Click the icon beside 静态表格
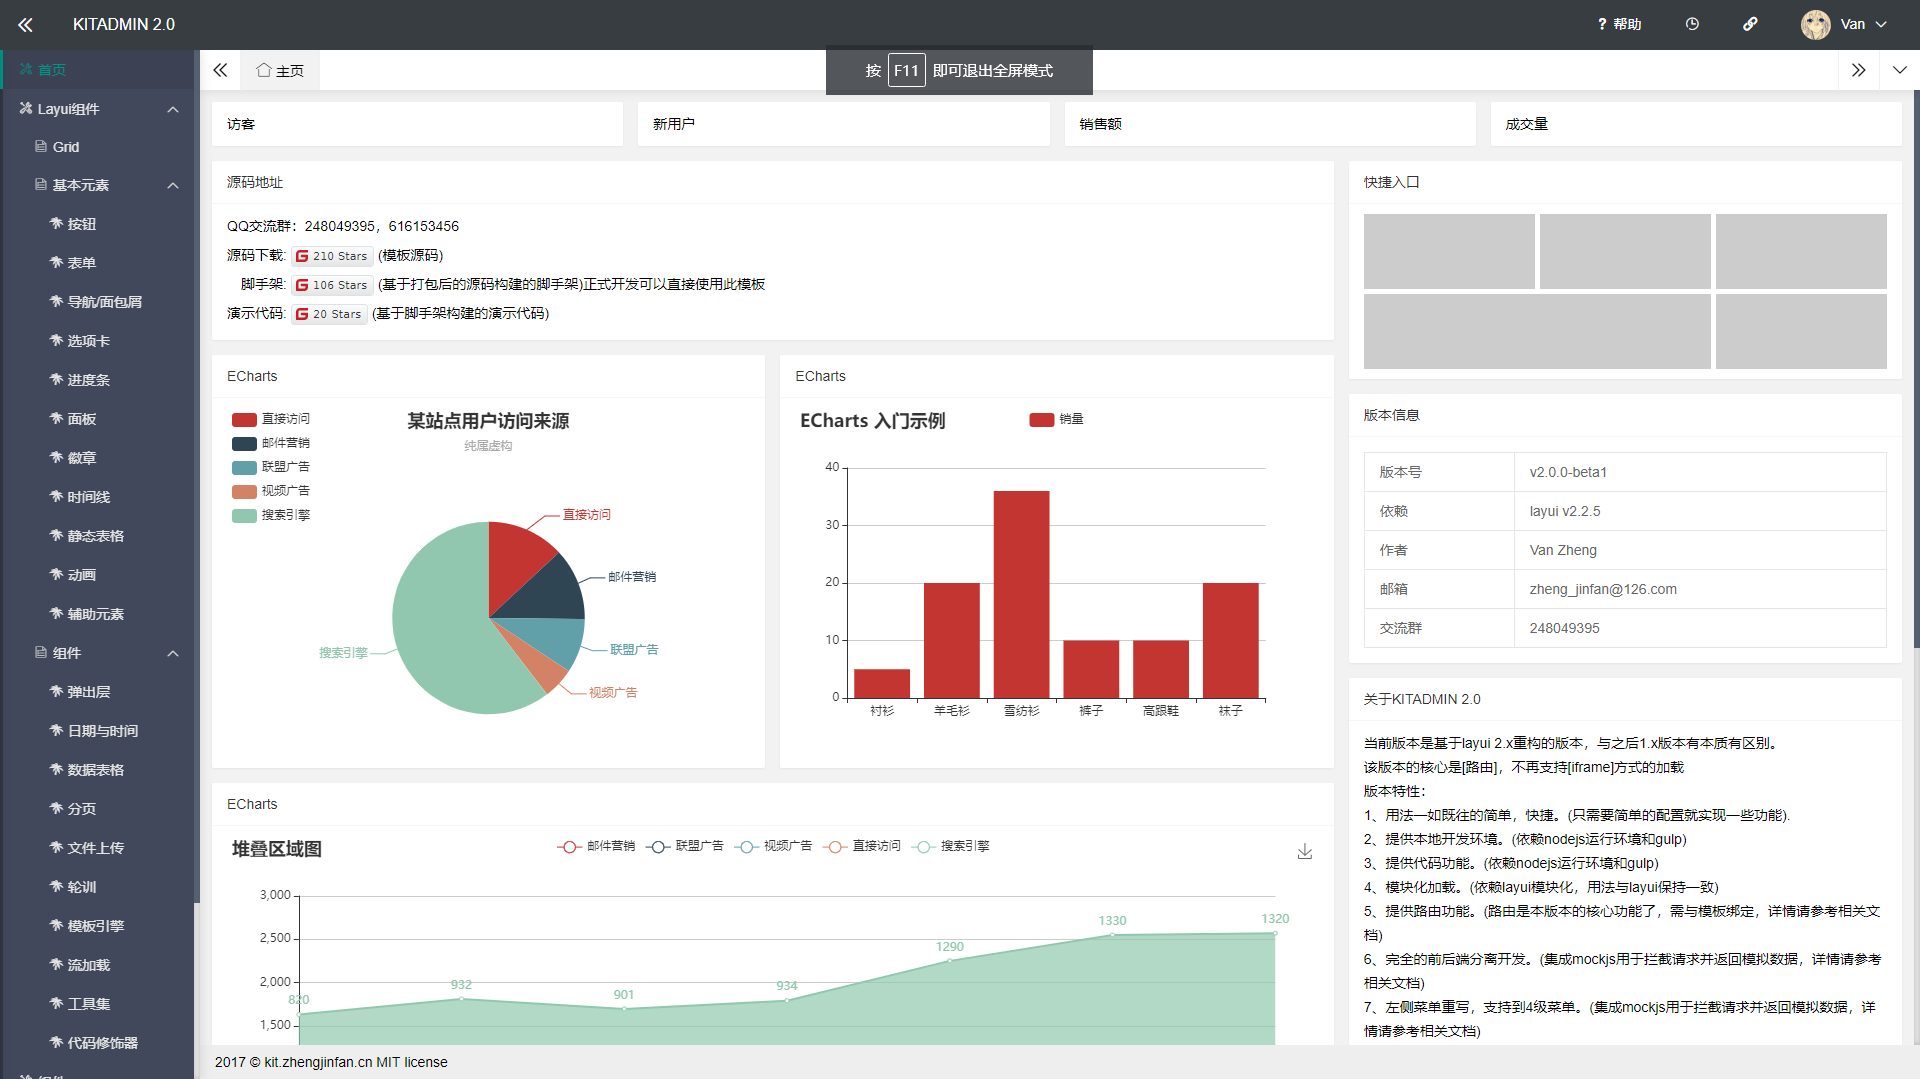The width and height of the screenshot is (1920, 1079). click(x=56, y=535)
